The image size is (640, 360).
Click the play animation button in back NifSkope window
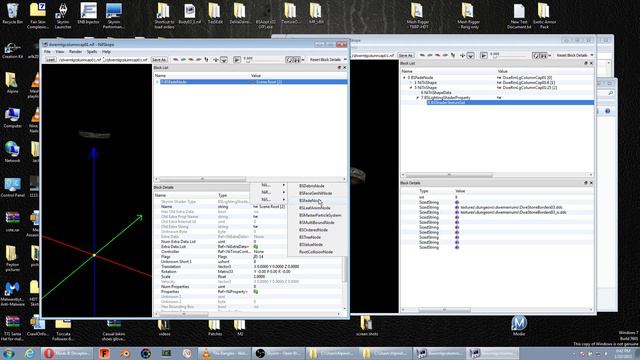pos(484,55)
